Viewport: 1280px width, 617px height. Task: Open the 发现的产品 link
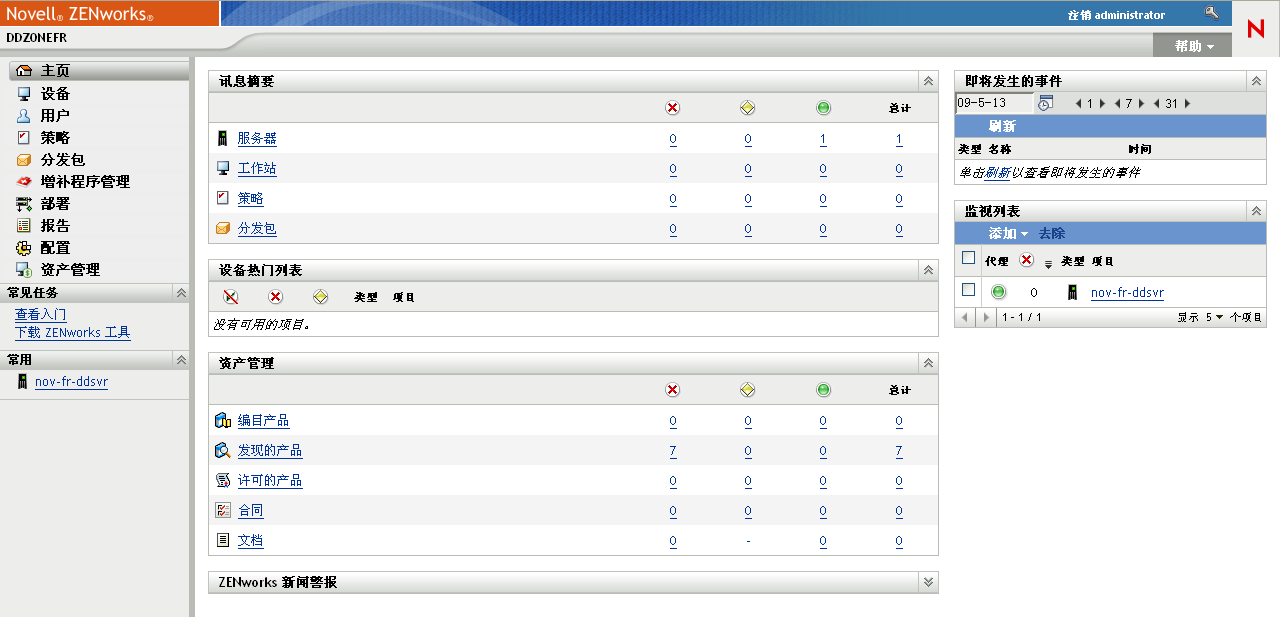pyautogui.click(x=270, y=451)
